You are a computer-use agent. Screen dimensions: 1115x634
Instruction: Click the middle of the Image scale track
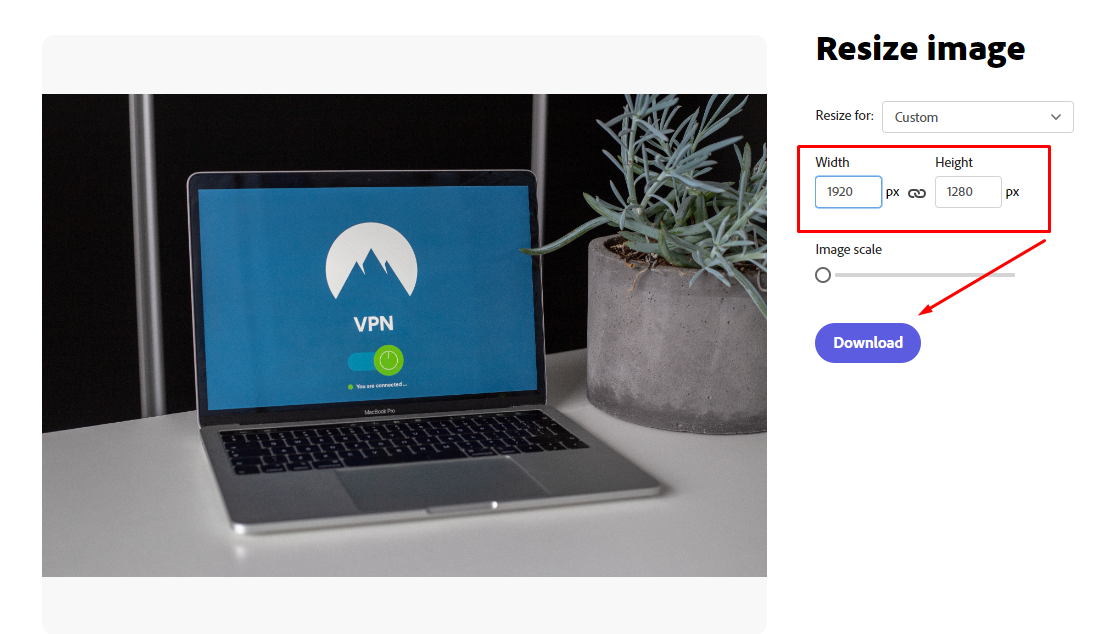(x=924, y=275)
